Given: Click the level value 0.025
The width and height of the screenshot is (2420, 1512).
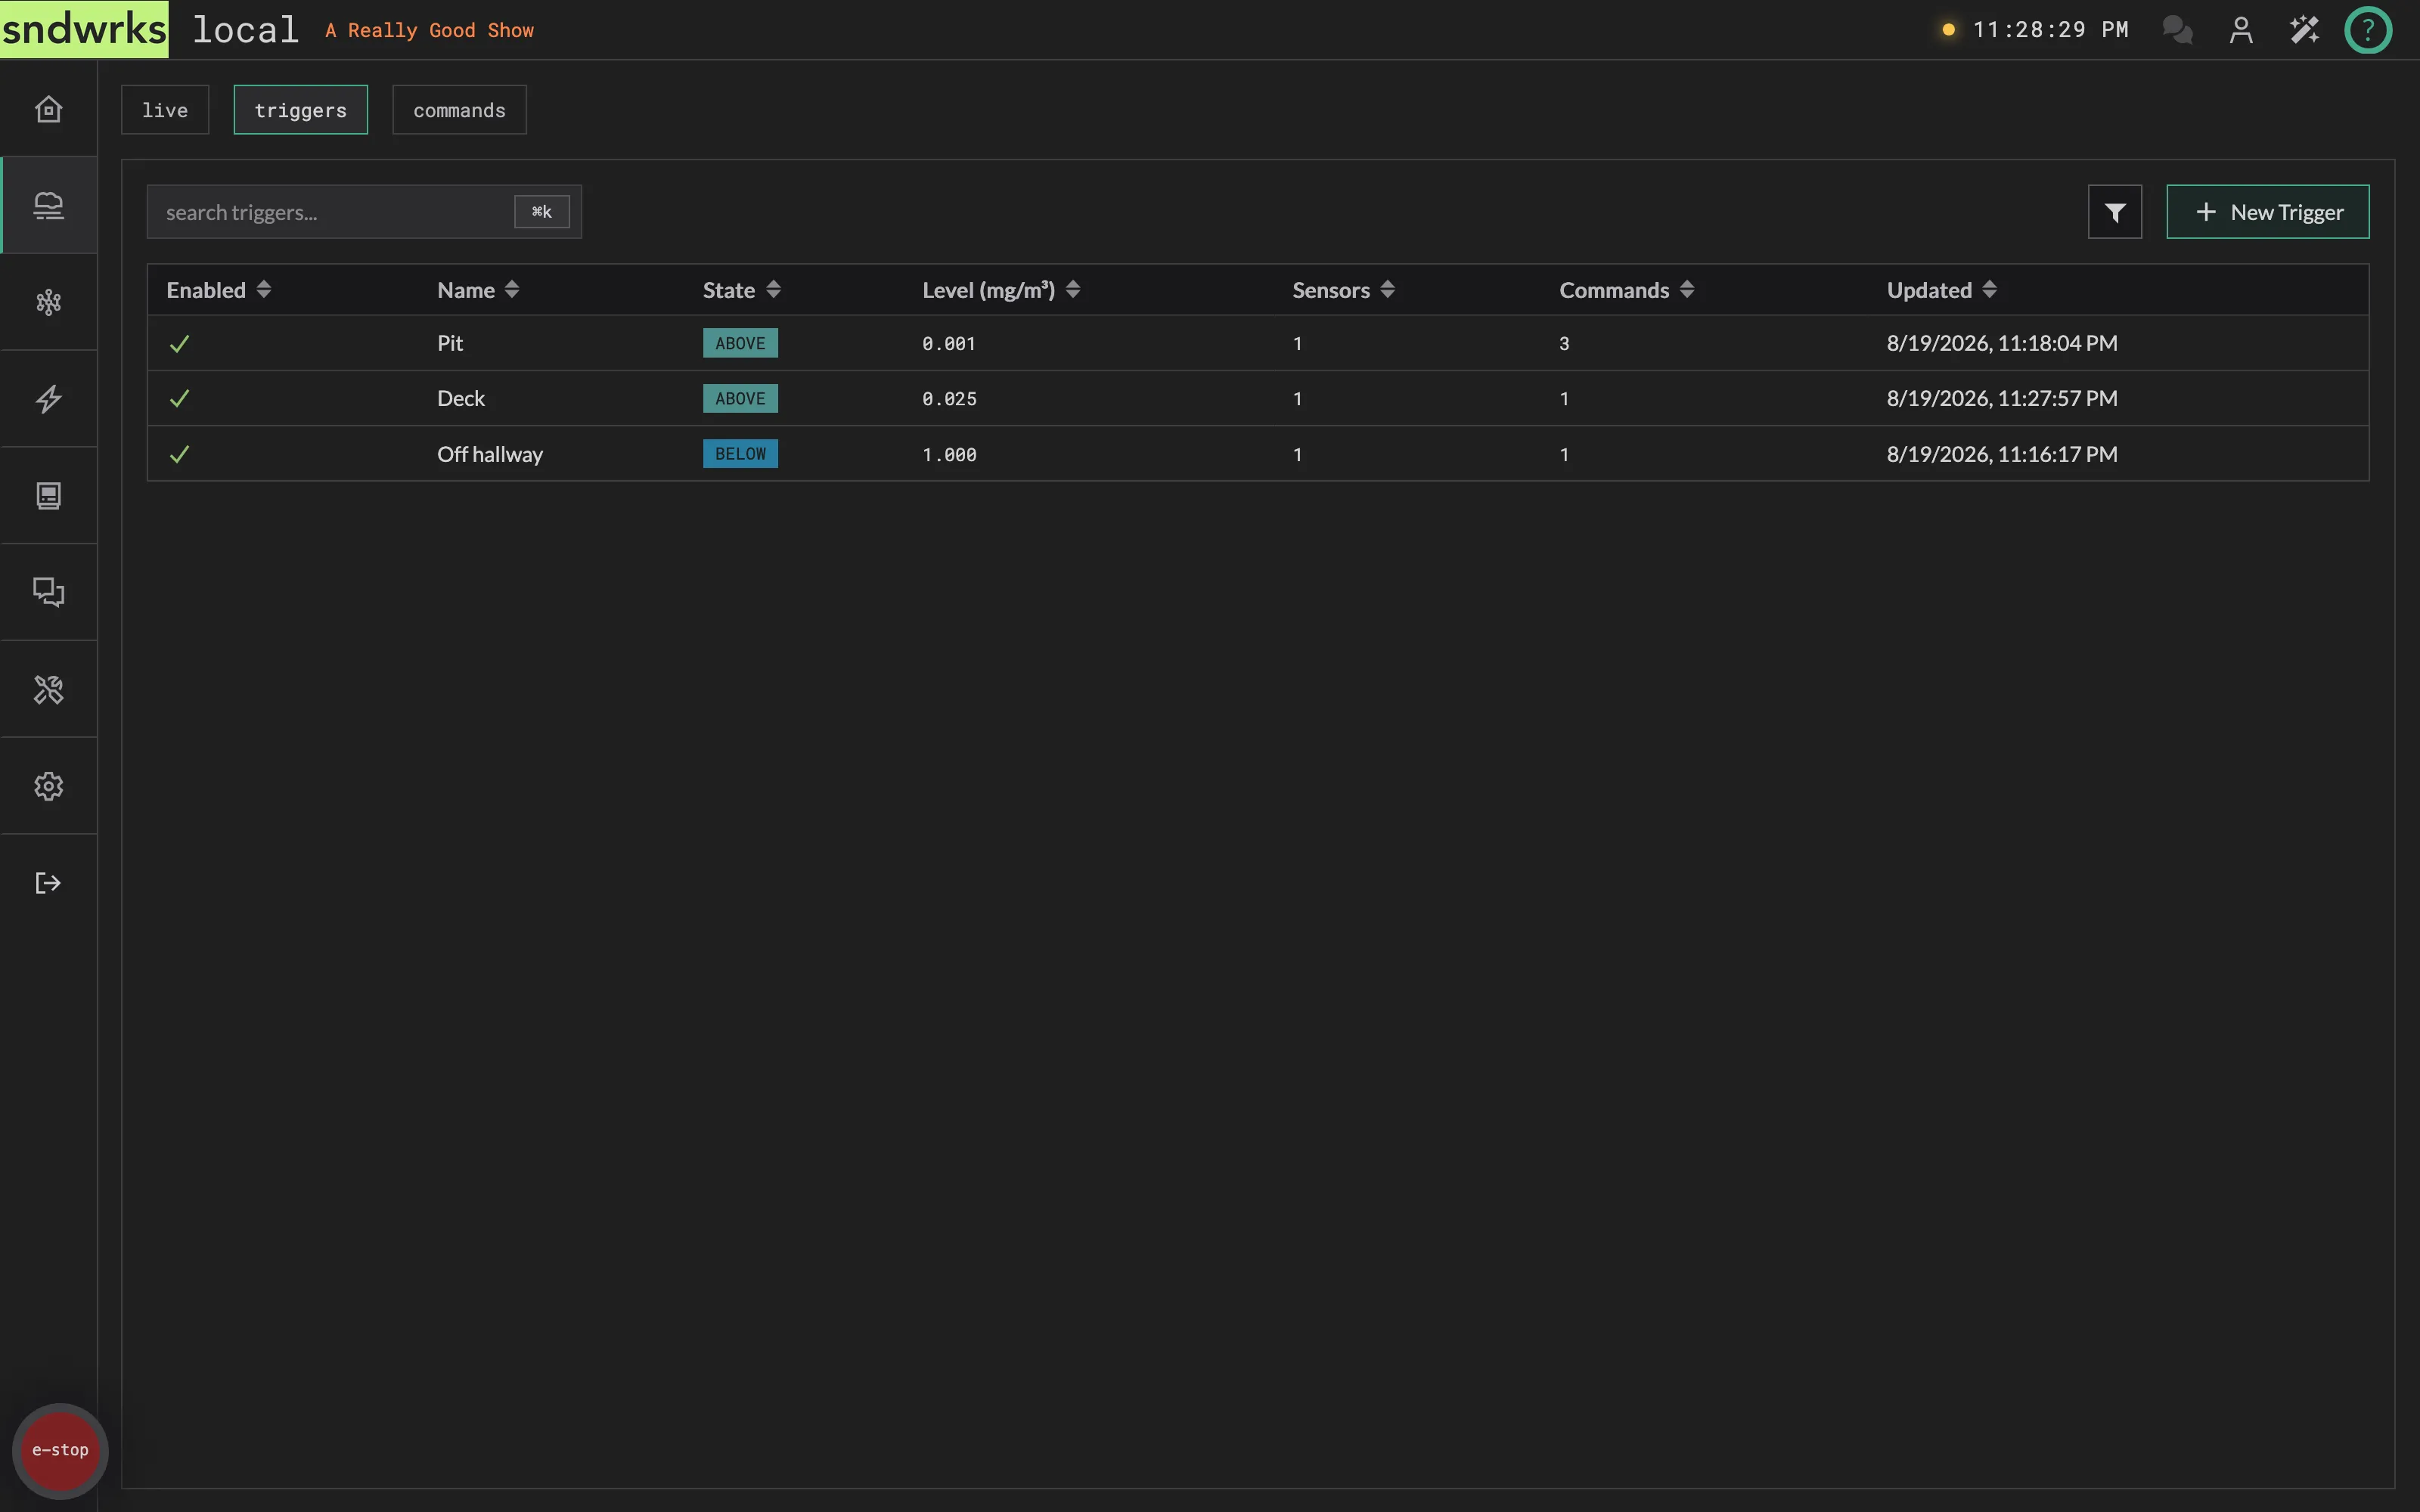Looking at the screenshot, I should [x=949, y=399].
